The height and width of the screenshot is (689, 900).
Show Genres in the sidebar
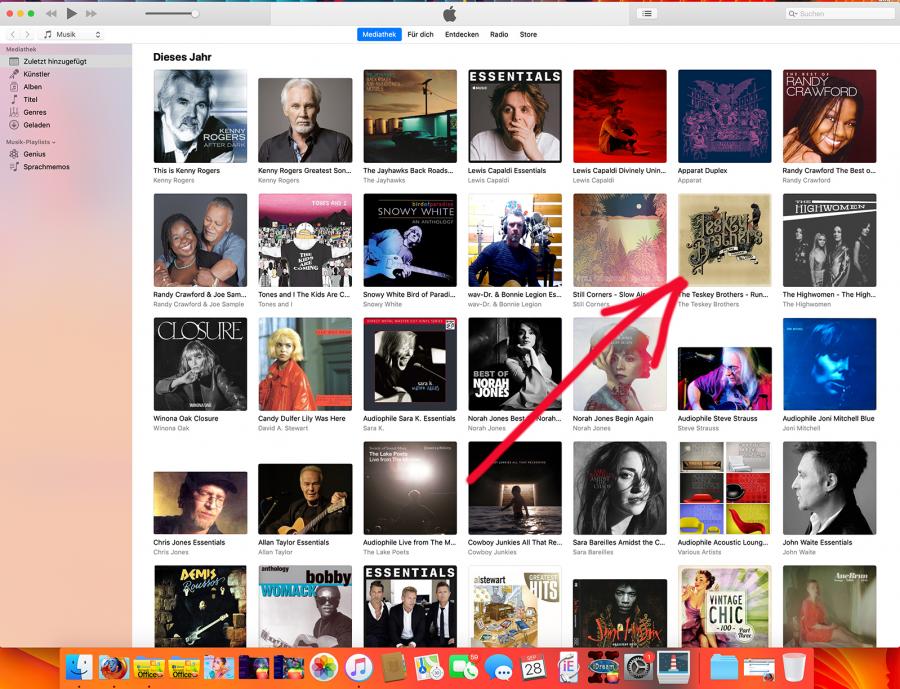[x=34, y=112]
